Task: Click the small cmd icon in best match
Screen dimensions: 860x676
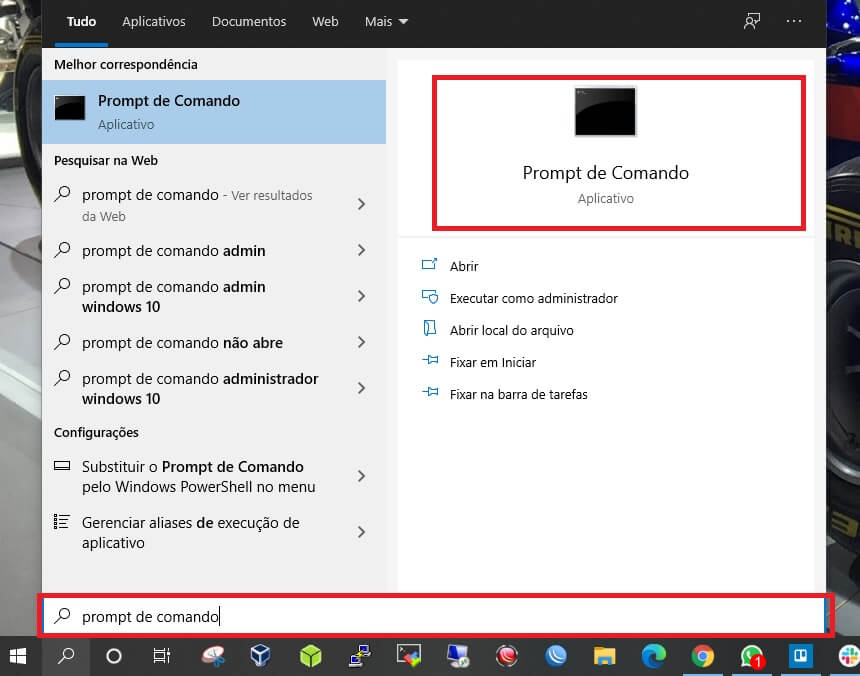Action: tap(70, 107)
